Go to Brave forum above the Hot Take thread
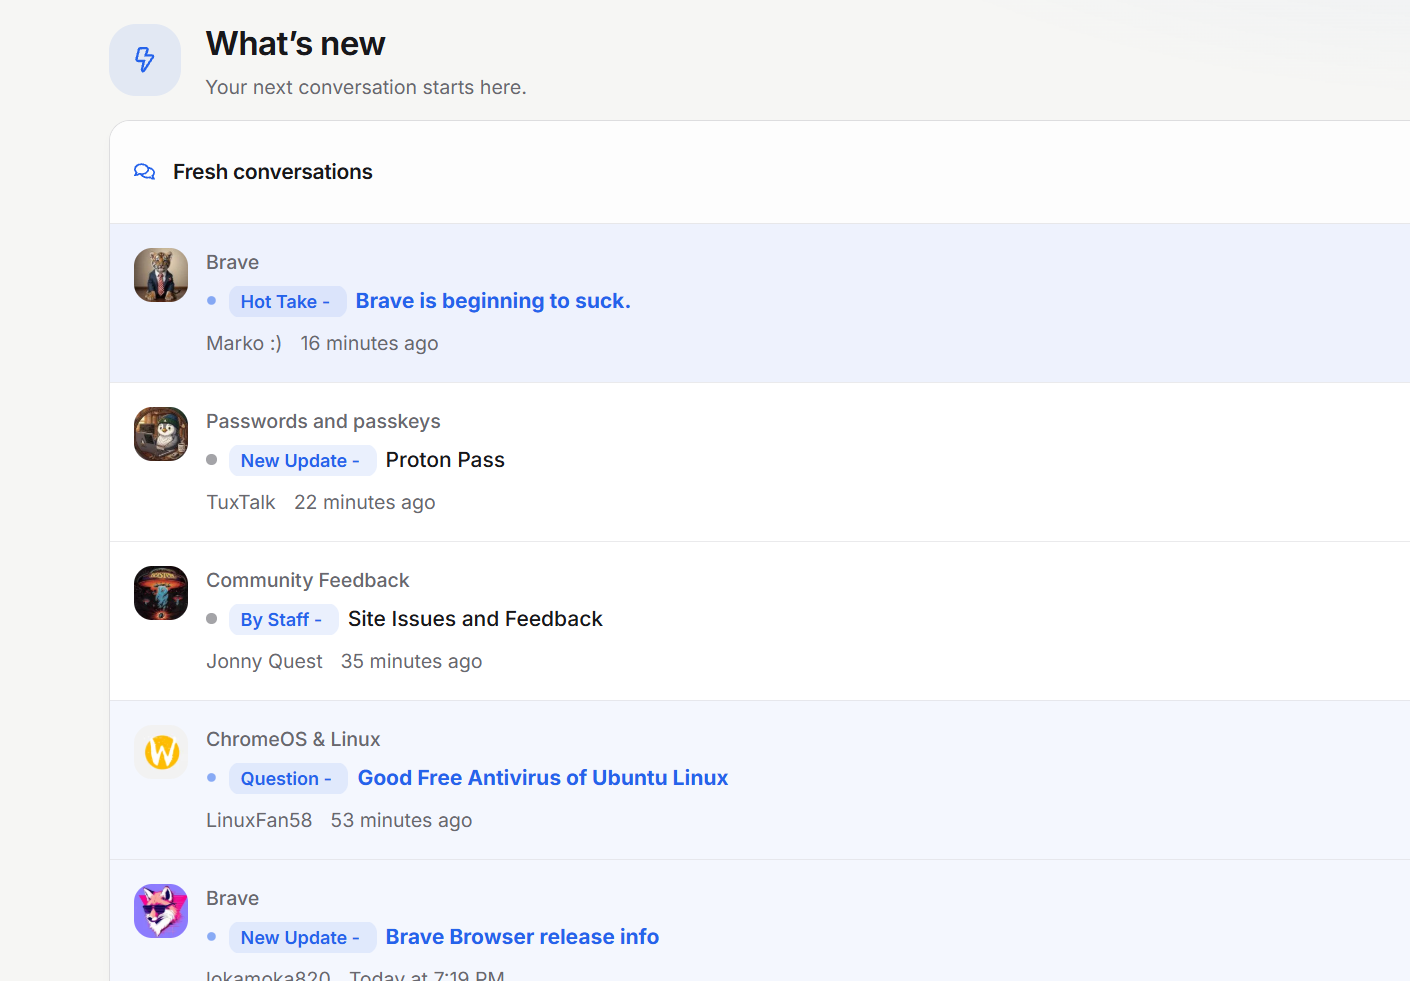This screenshot has height=981, width=1410. point(232,262)
